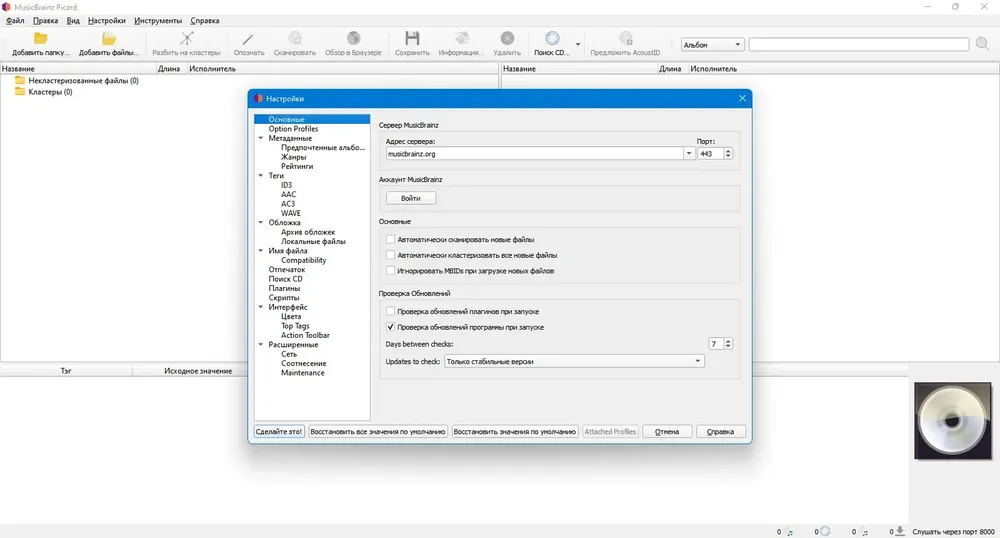1000x538 pixels.
Task: Click the magnifier search icon
Action: (982, 44)
